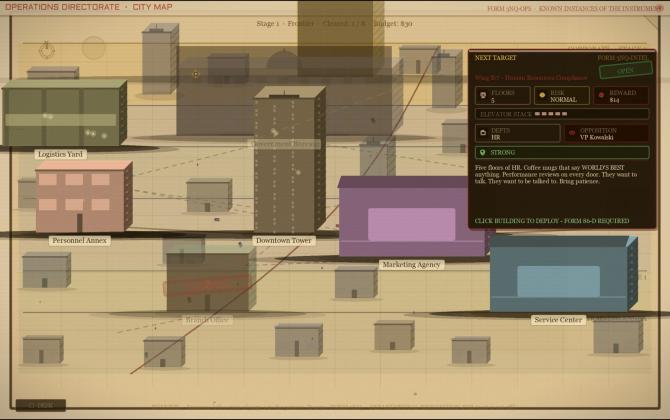Image resolution: width=670 pixels, height=420 pixels.
Task: Select the pink Personnel Annex building
Action: click(x=84, y=197)
